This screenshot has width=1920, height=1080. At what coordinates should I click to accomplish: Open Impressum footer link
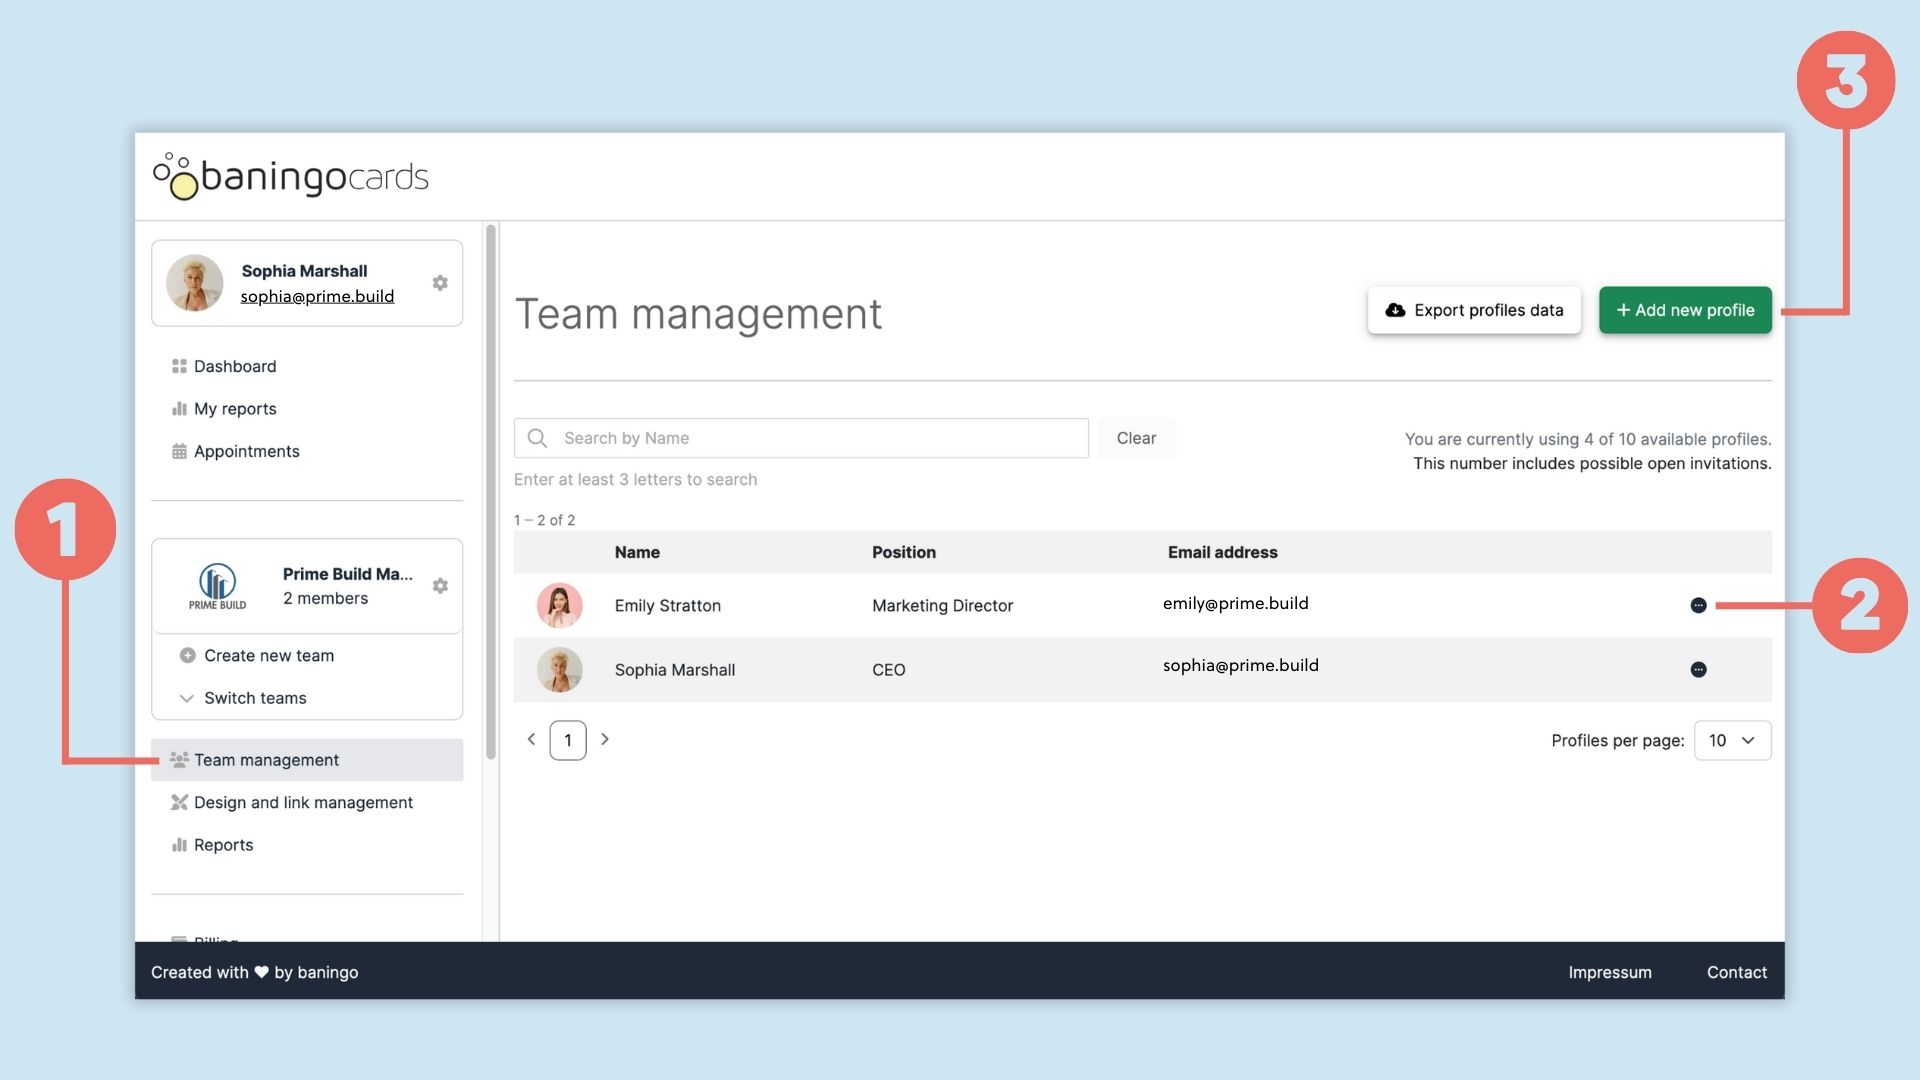[x=1610, y=972]
